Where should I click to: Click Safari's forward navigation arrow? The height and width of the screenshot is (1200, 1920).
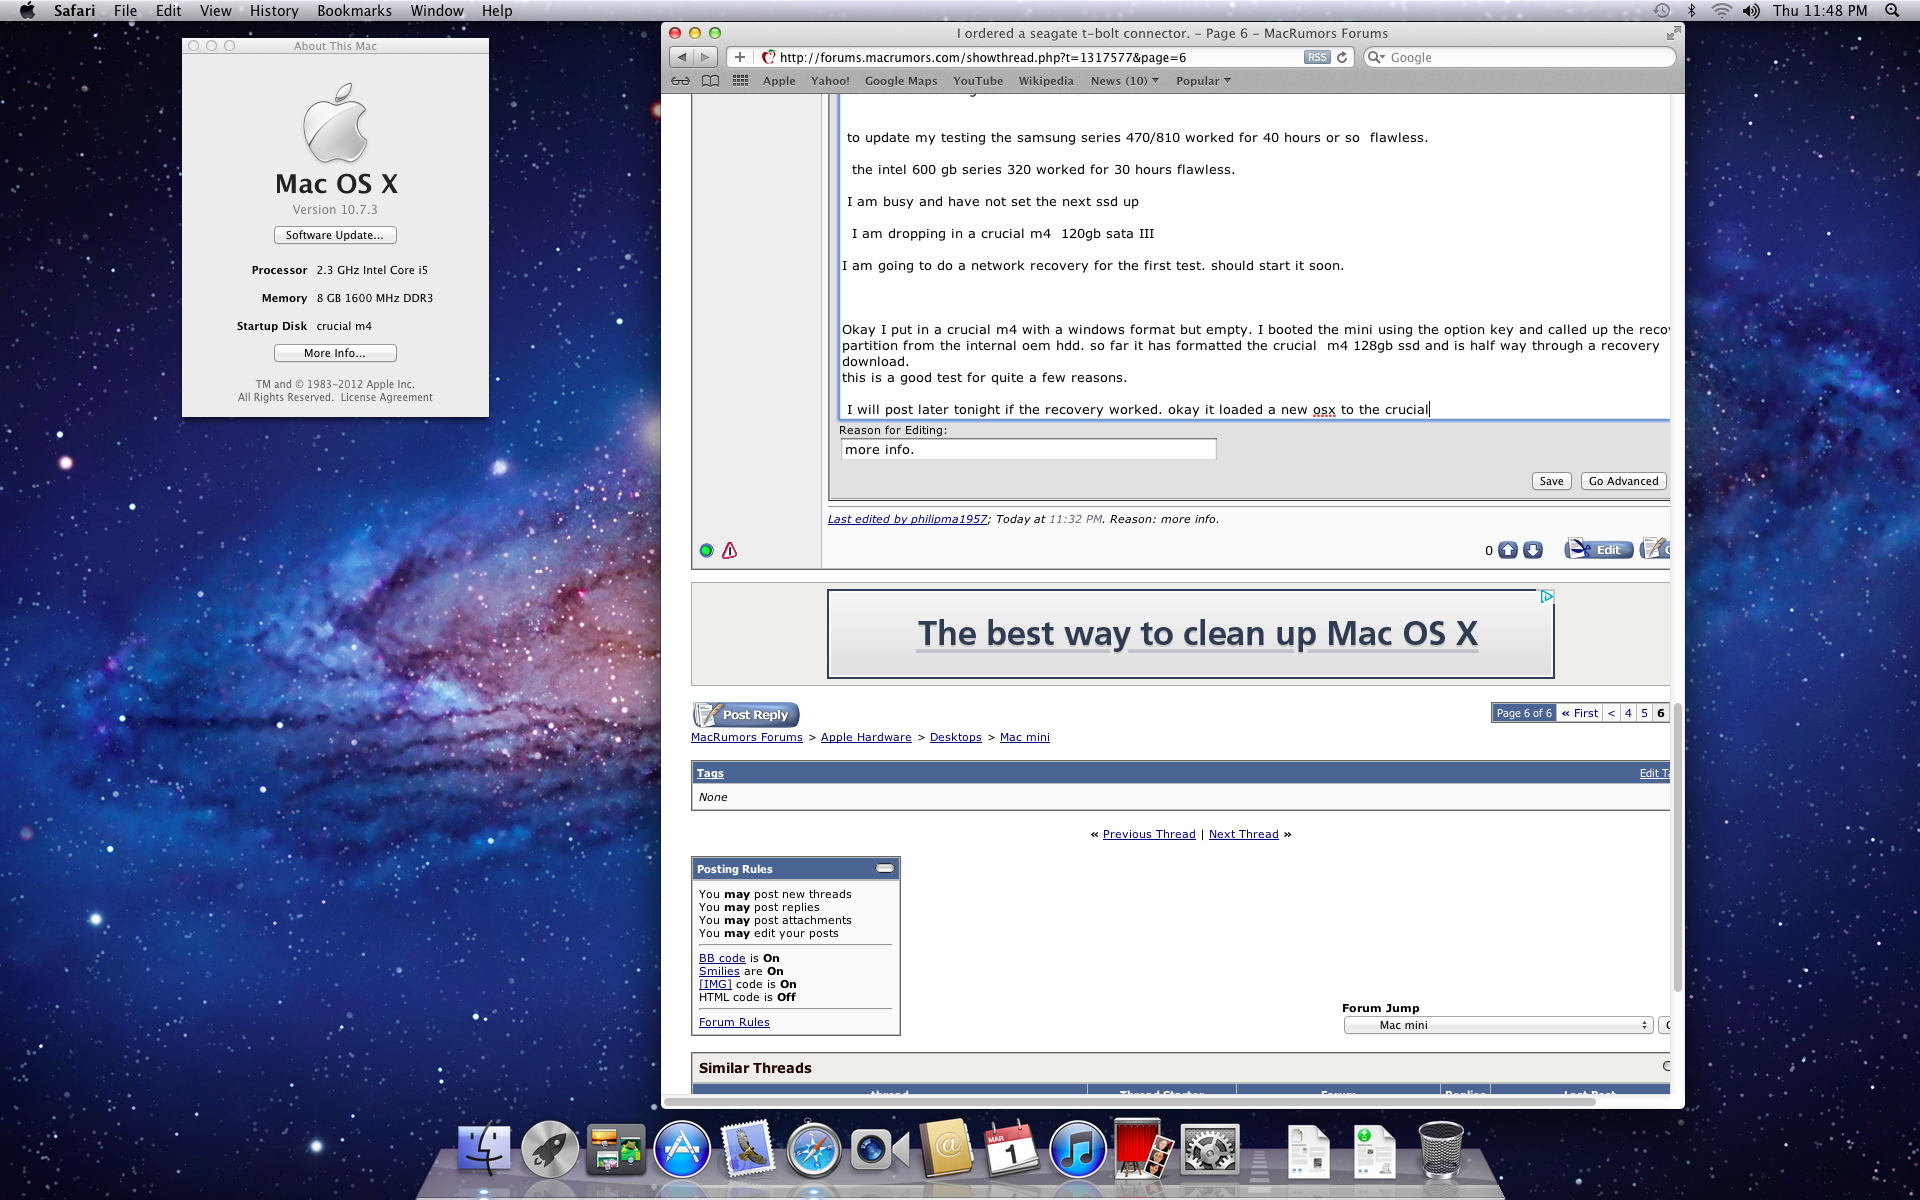pyautogui.click(x=705, y=57)
